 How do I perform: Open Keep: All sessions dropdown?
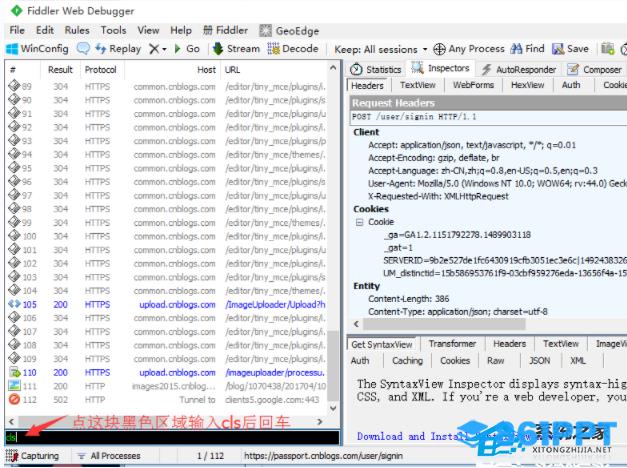tap(381, 49)
